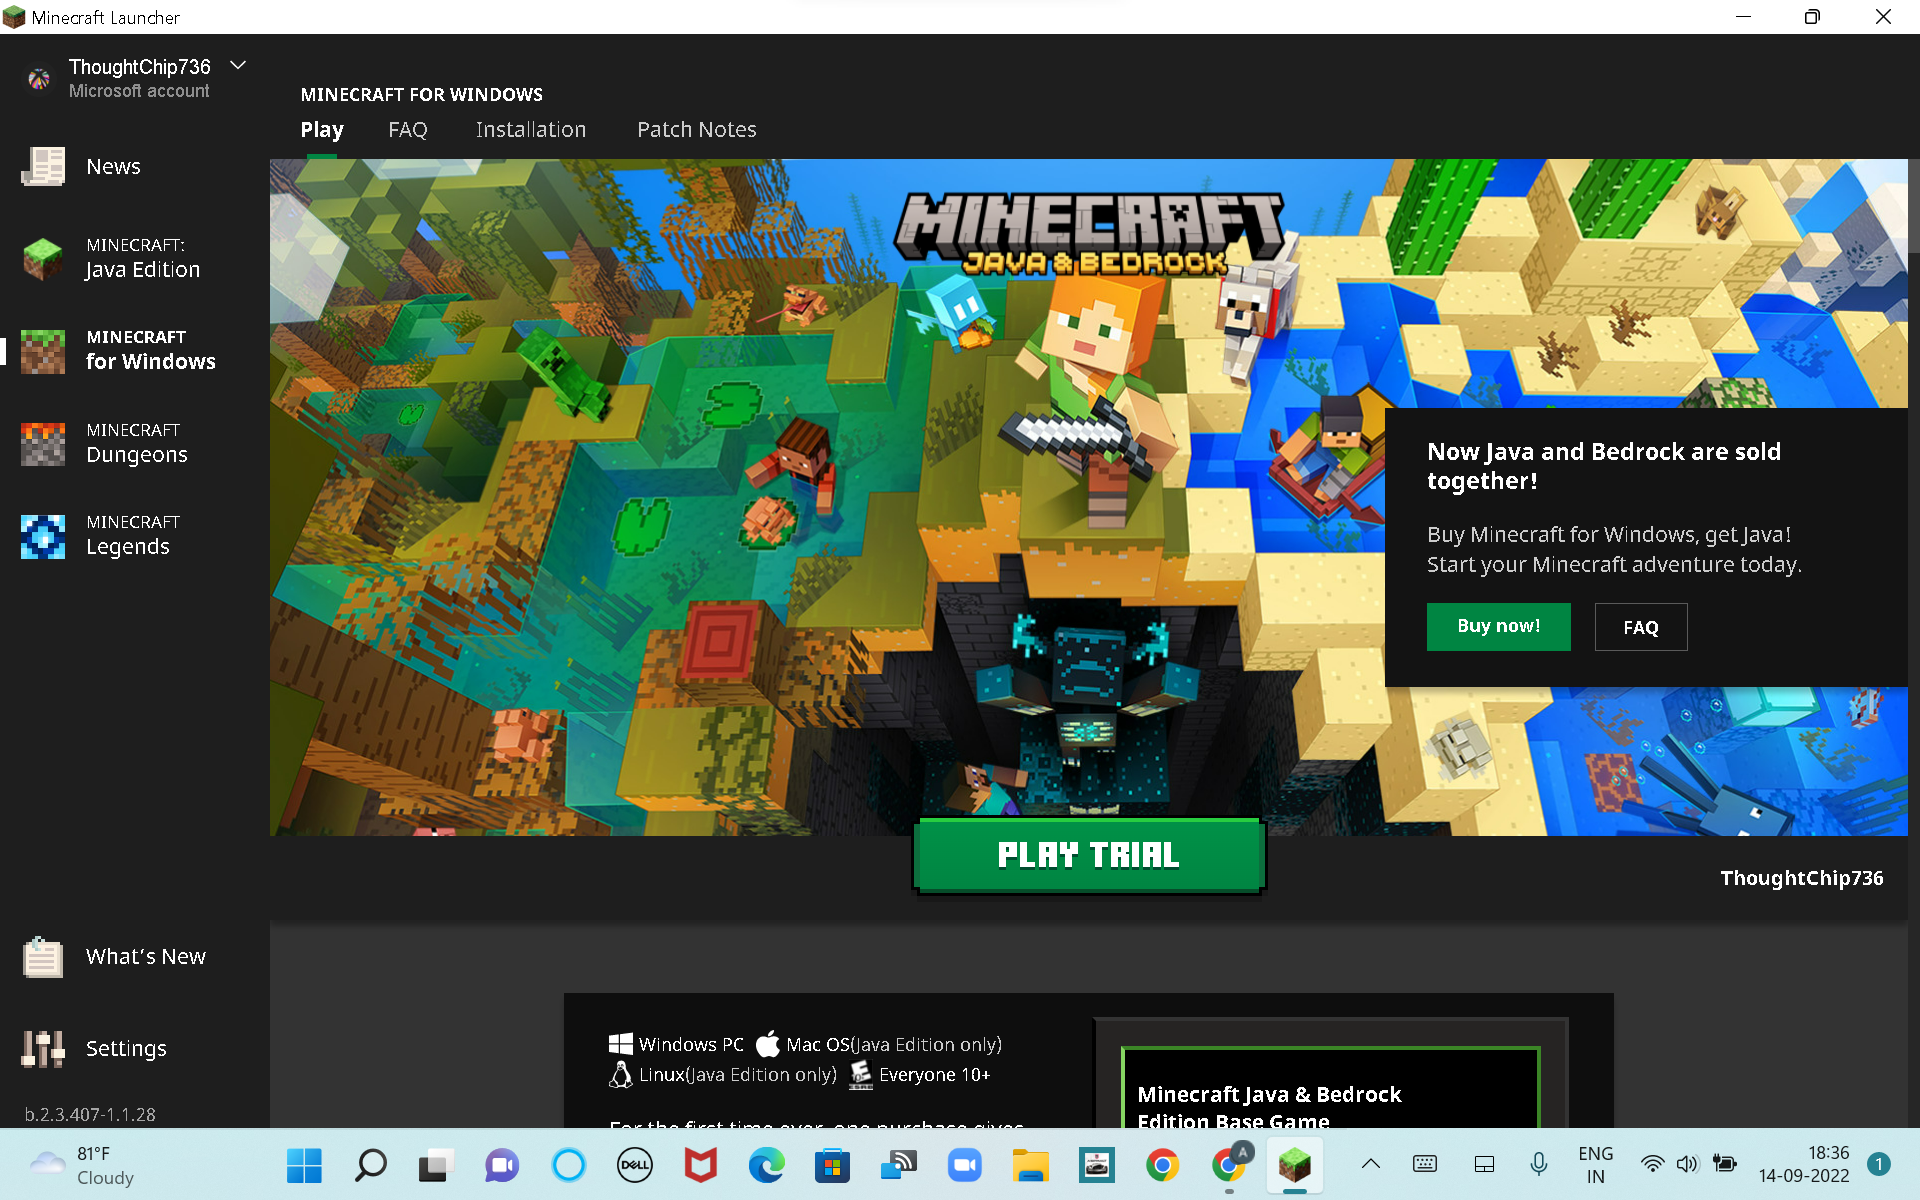Image resolution: width=1920 pixels, height=1200 pixels.
Task: Click the Xbox account avatar icon
Action: click(39, 78)
